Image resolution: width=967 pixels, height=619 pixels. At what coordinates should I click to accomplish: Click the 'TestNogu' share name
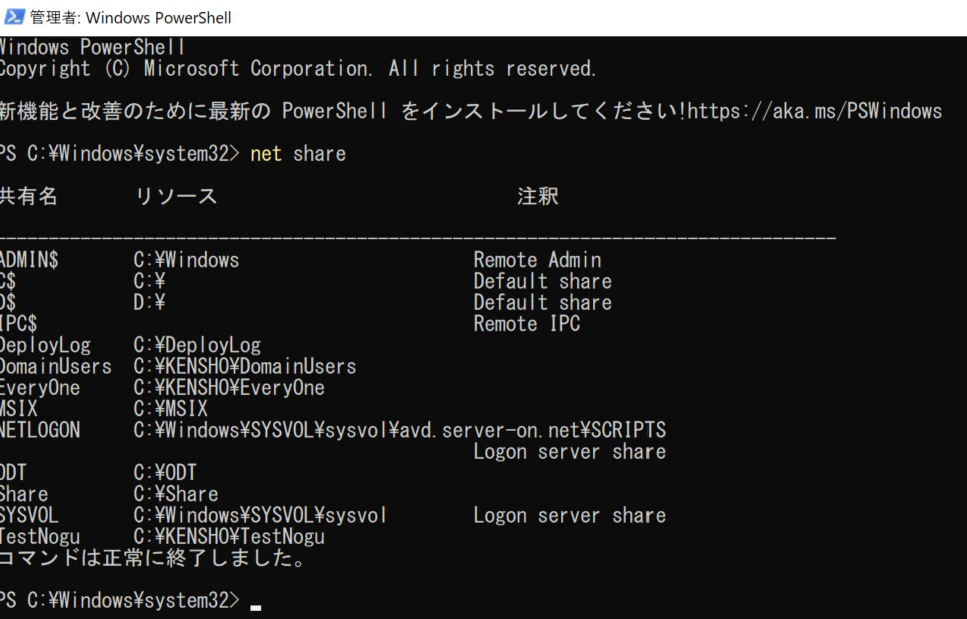[x=40, y=537]
